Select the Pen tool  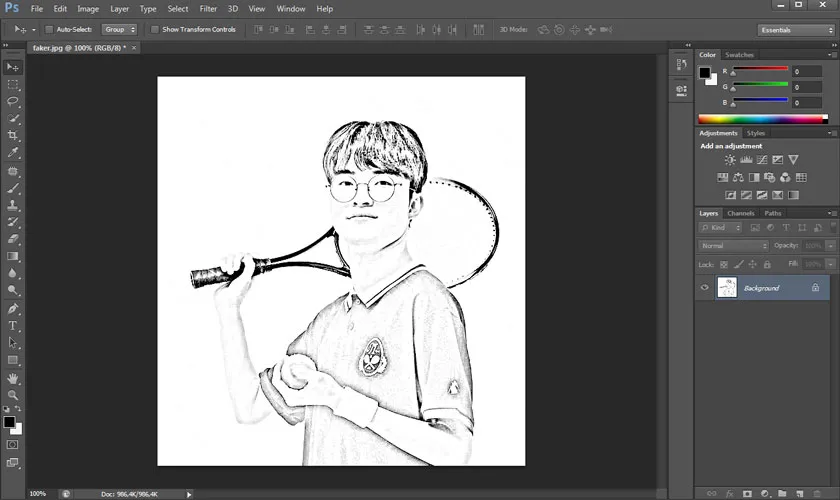click(x=13, y=309)
